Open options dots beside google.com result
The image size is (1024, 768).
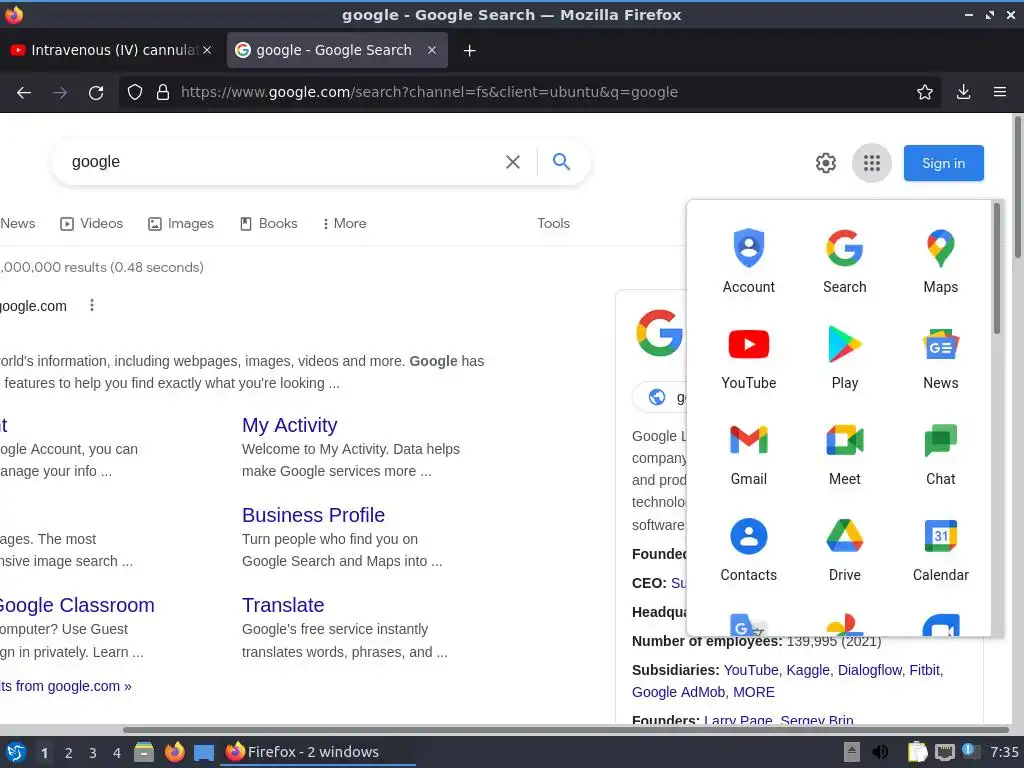(91, 305)
